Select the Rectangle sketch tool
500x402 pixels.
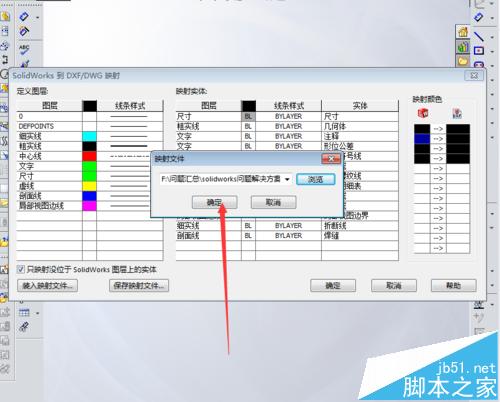coord(479,51)
